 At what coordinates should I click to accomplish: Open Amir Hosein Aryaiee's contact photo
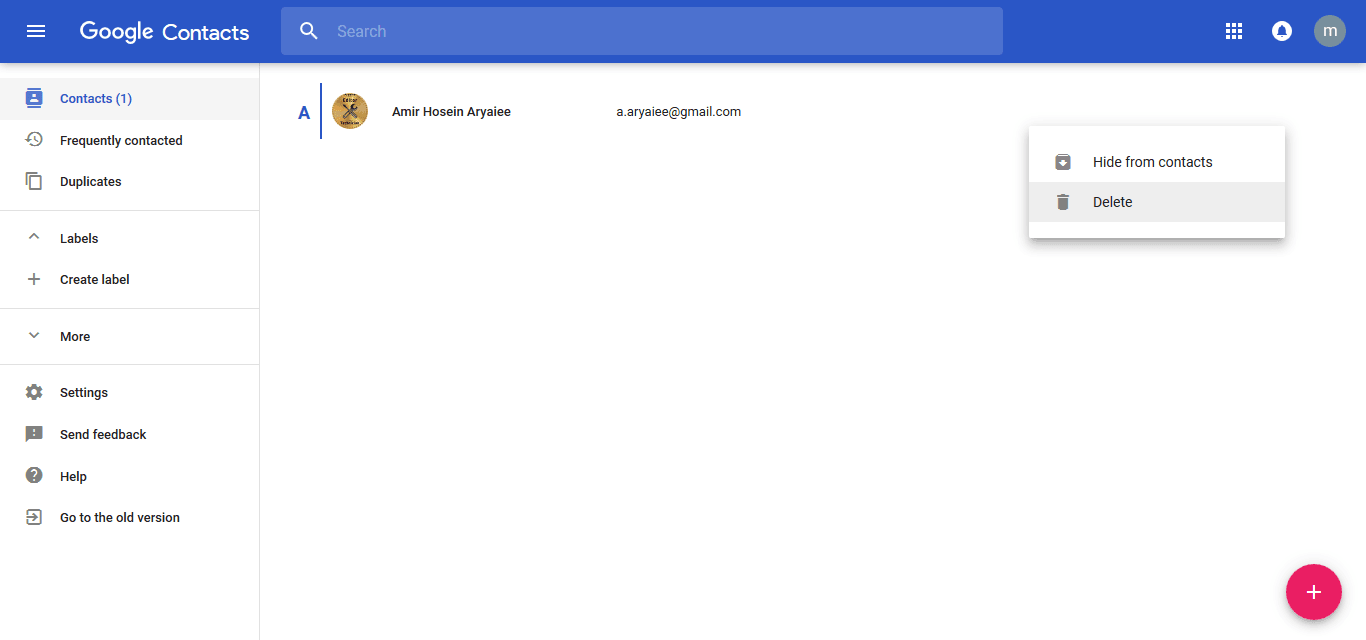point(350,111)
